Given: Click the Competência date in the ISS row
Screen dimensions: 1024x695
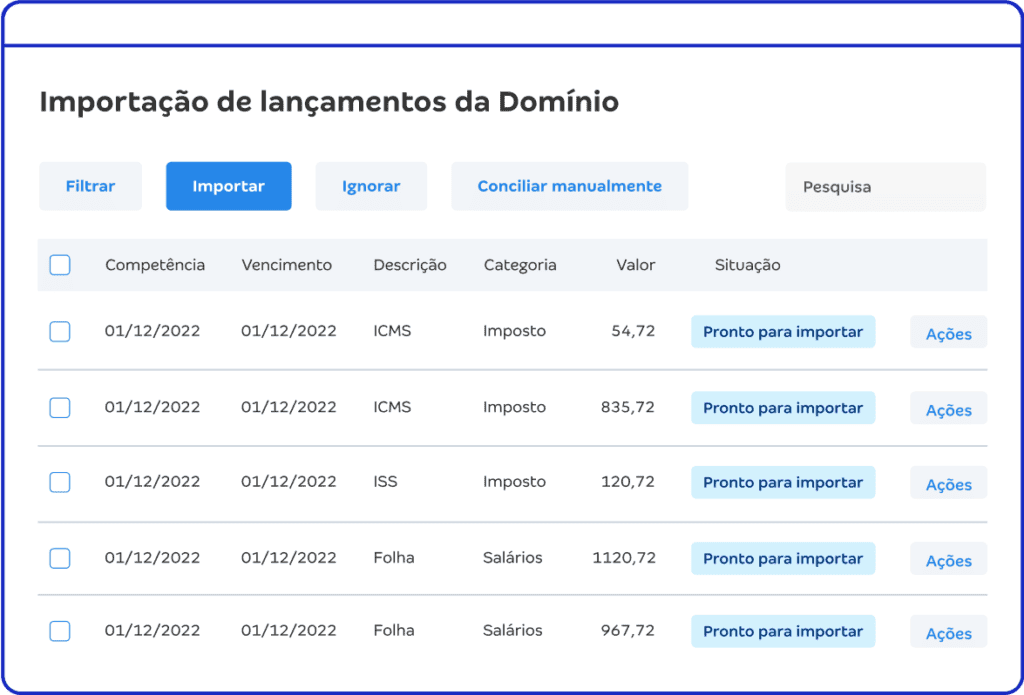Looking at the screenshot, I should click(x=152, y=482).
